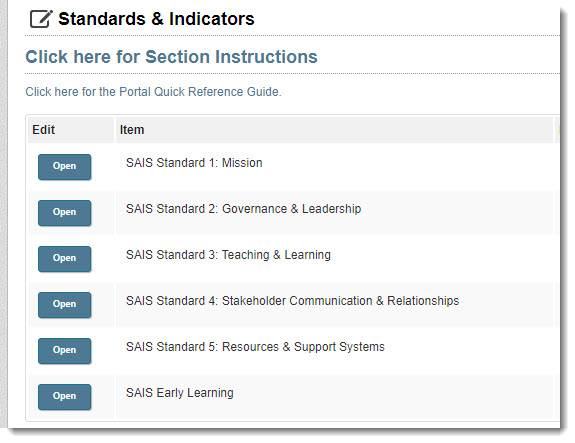The width and height of the screenshot is (575, 443).
Task: Click Open button for Teaching & Learning
Action: click(65, 259)
